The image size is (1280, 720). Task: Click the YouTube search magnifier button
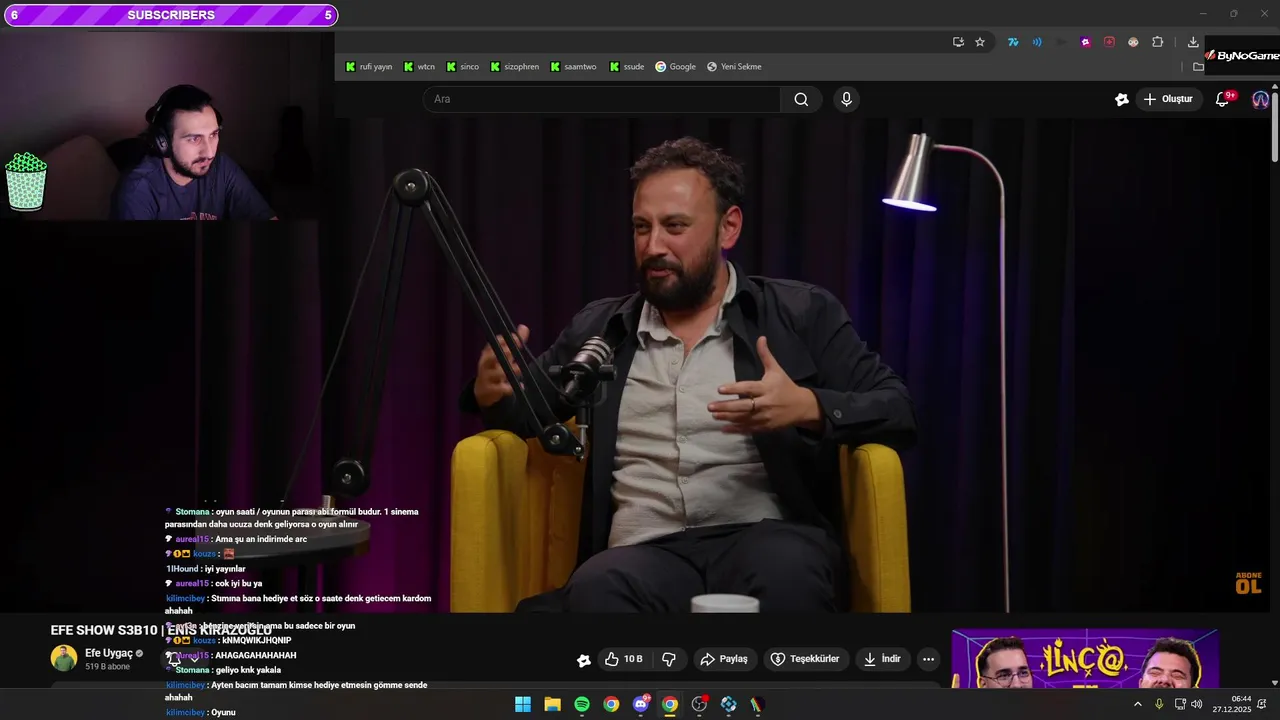click(801, 99)
